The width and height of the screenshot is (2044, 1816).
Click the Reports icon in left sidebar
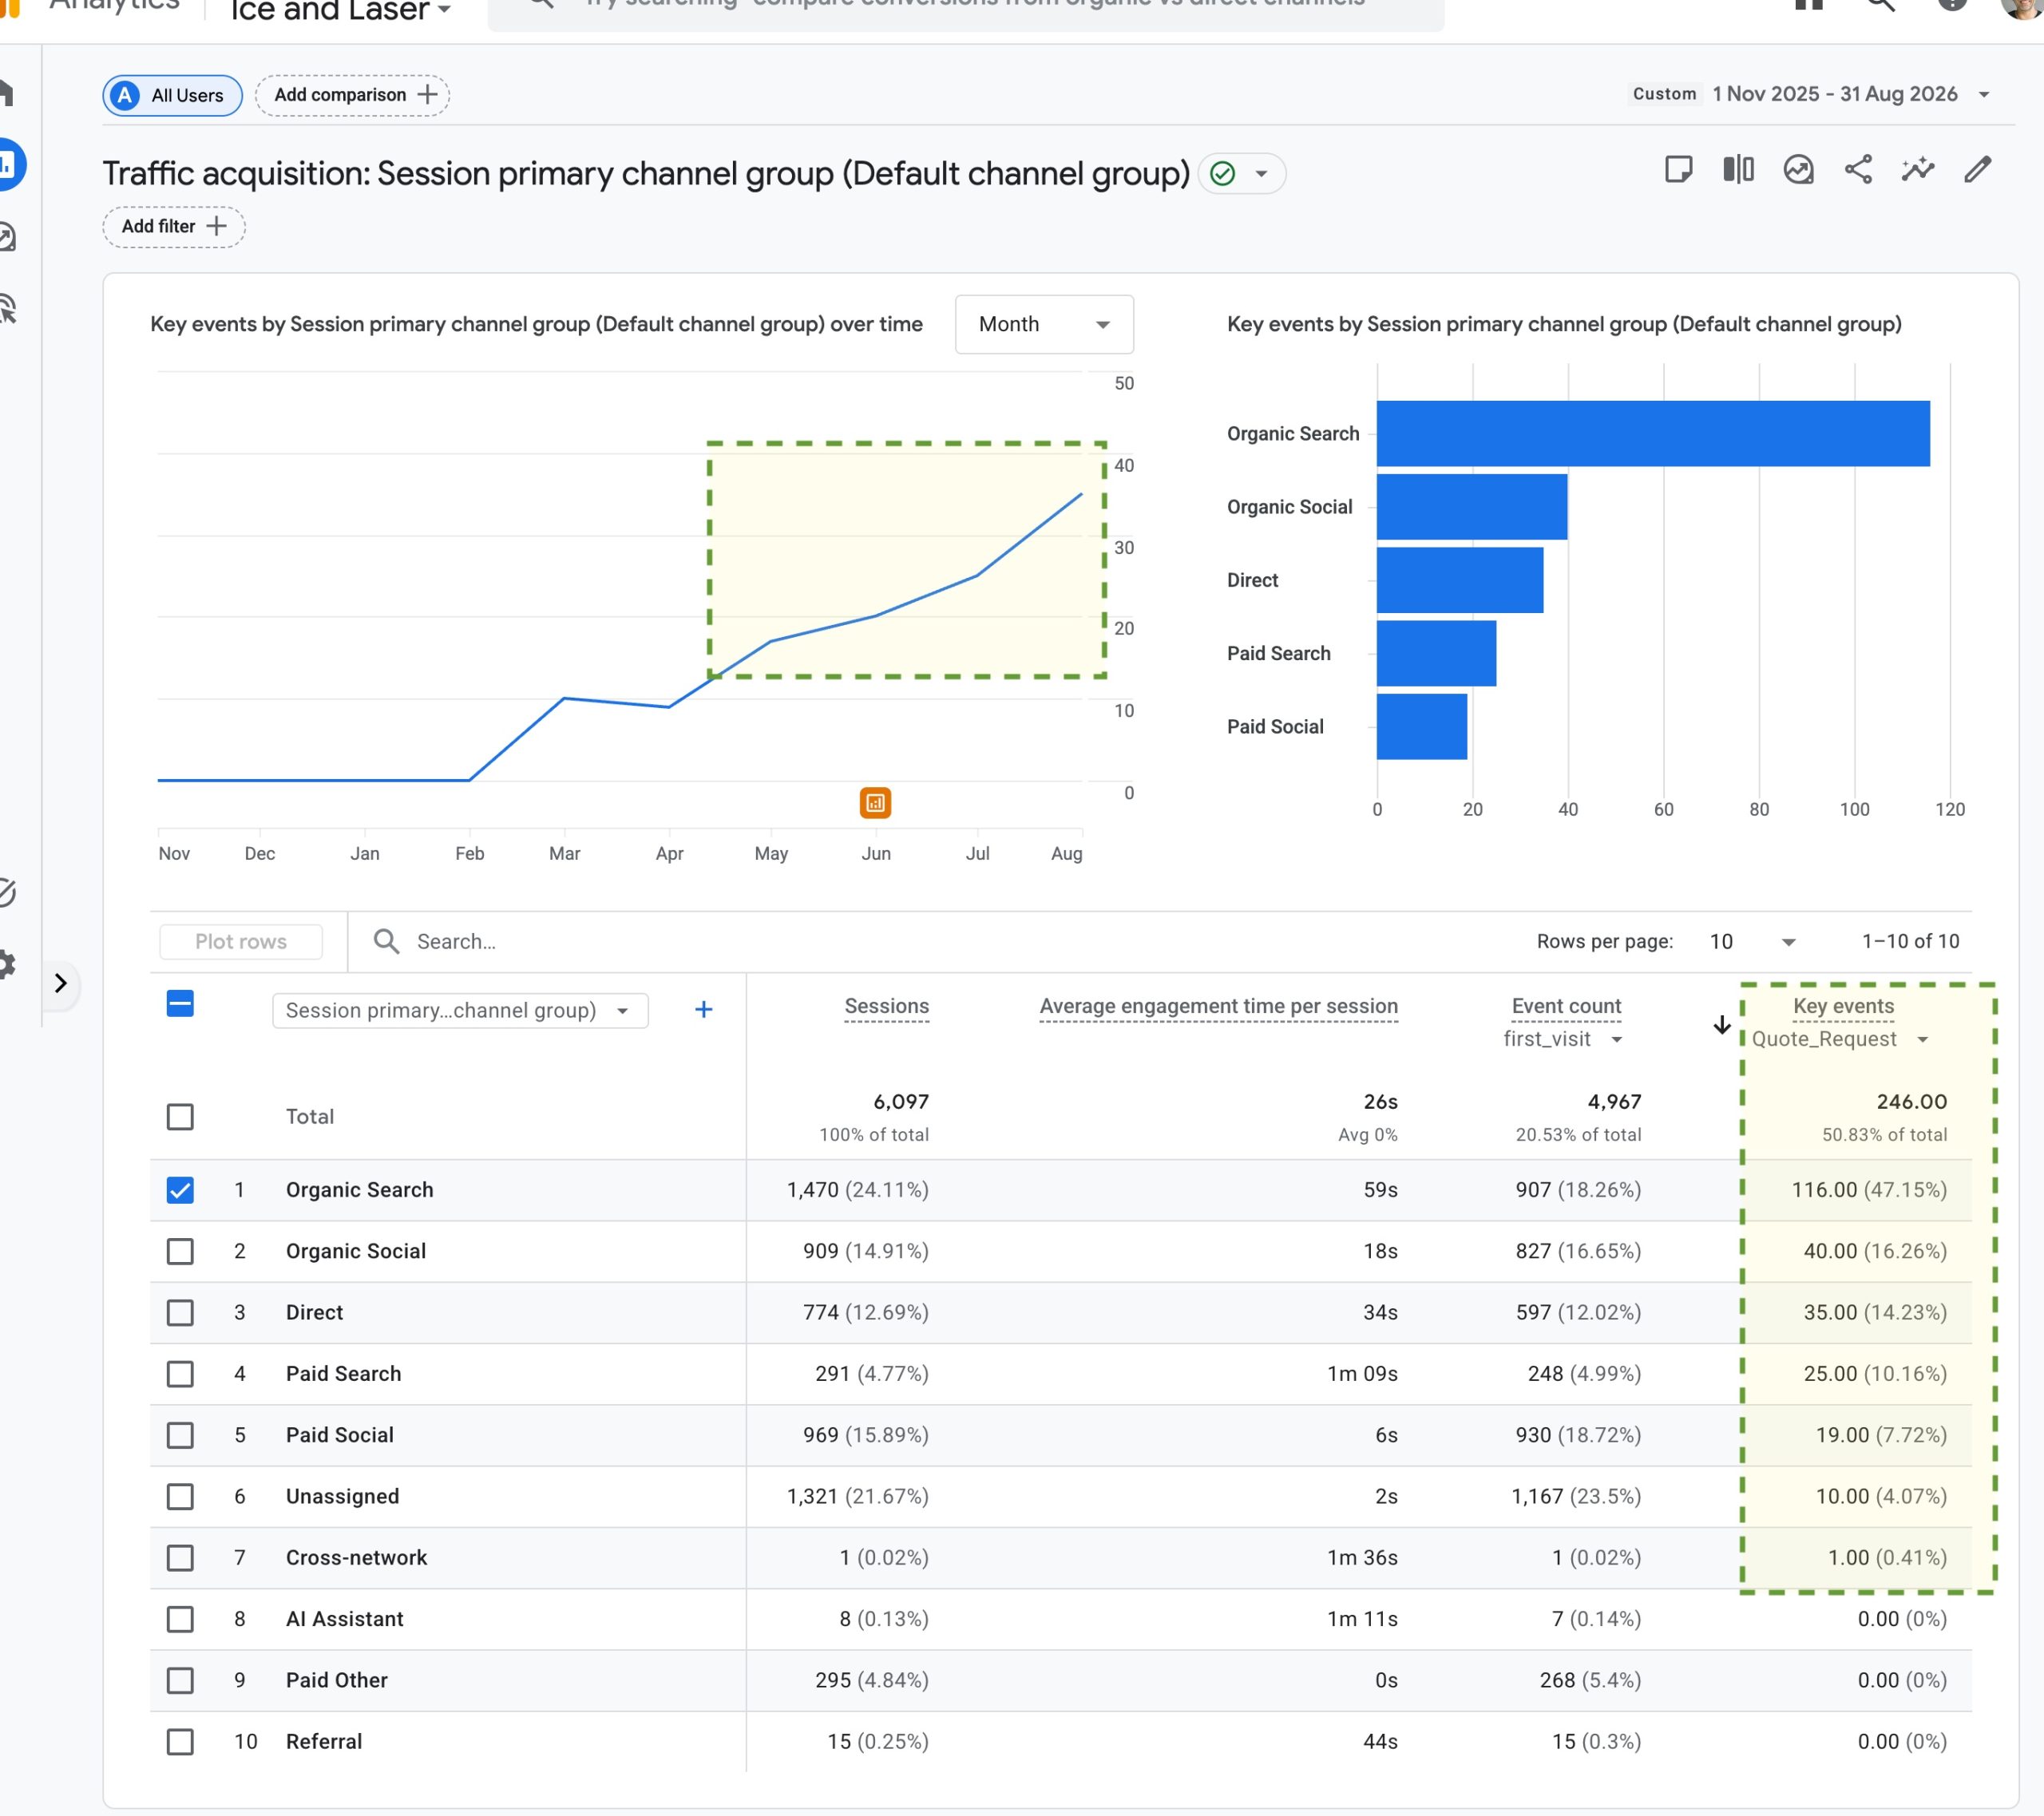click(8, 164)
